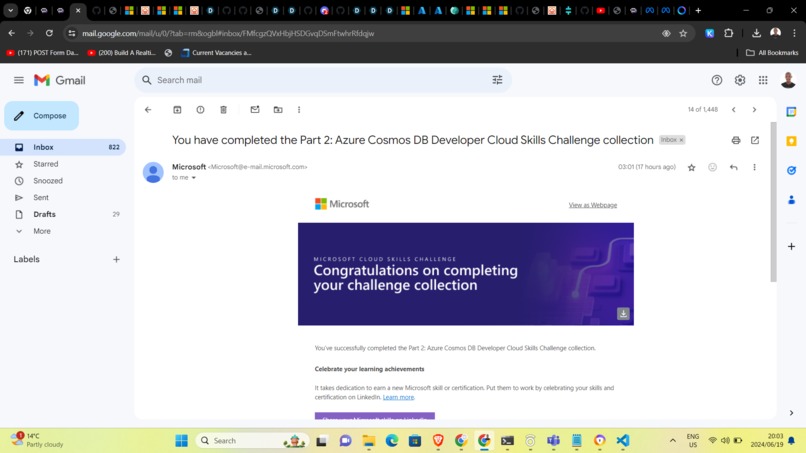Open Google Calendar side panel
806x453 pixels.
click(x=791, y=112)
